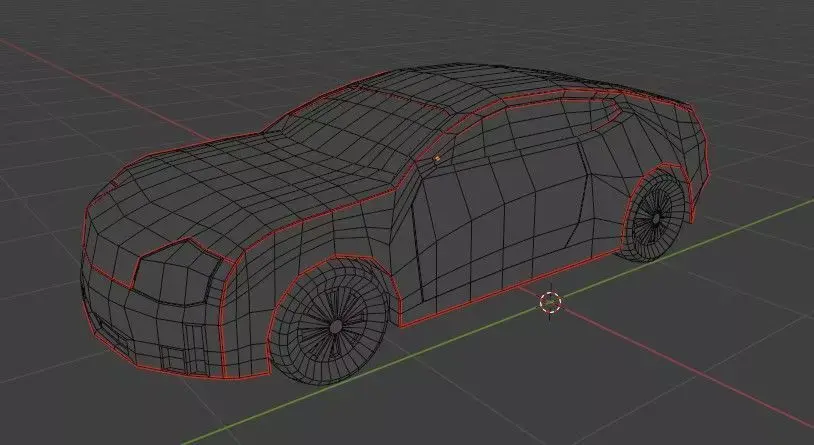Select the red-outlined headlight on the car front
Viewport: 814px width, 445px height.
177,272
